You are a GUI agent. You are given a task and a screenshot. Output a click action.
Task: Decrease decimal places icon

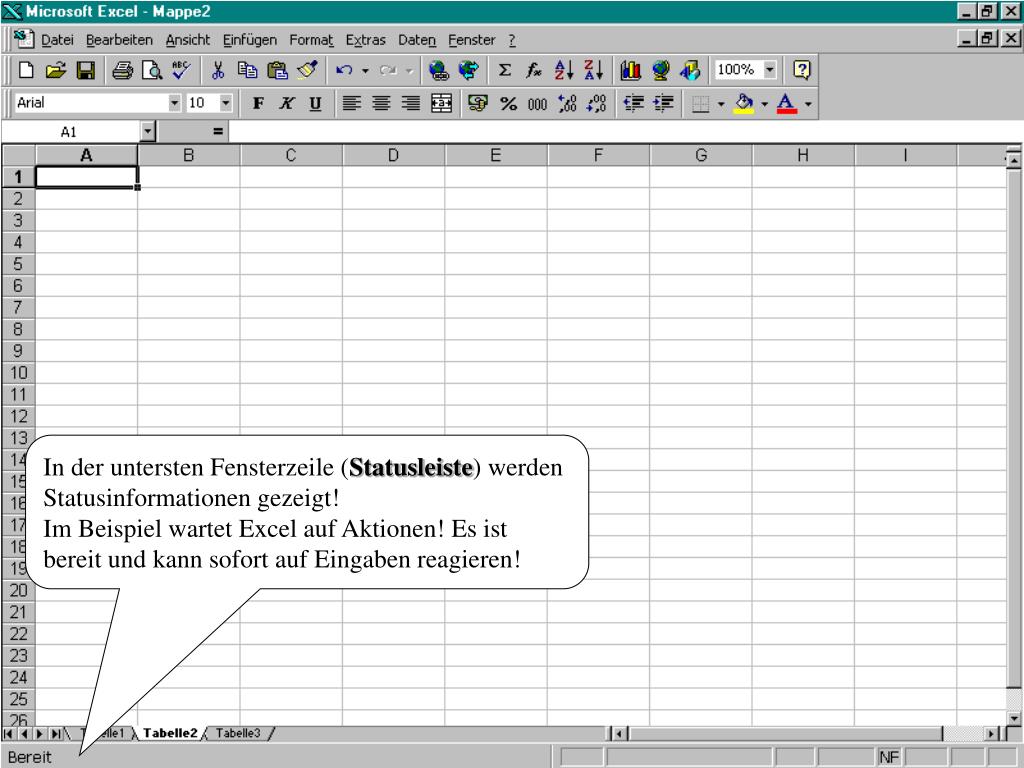click(596, 103)
